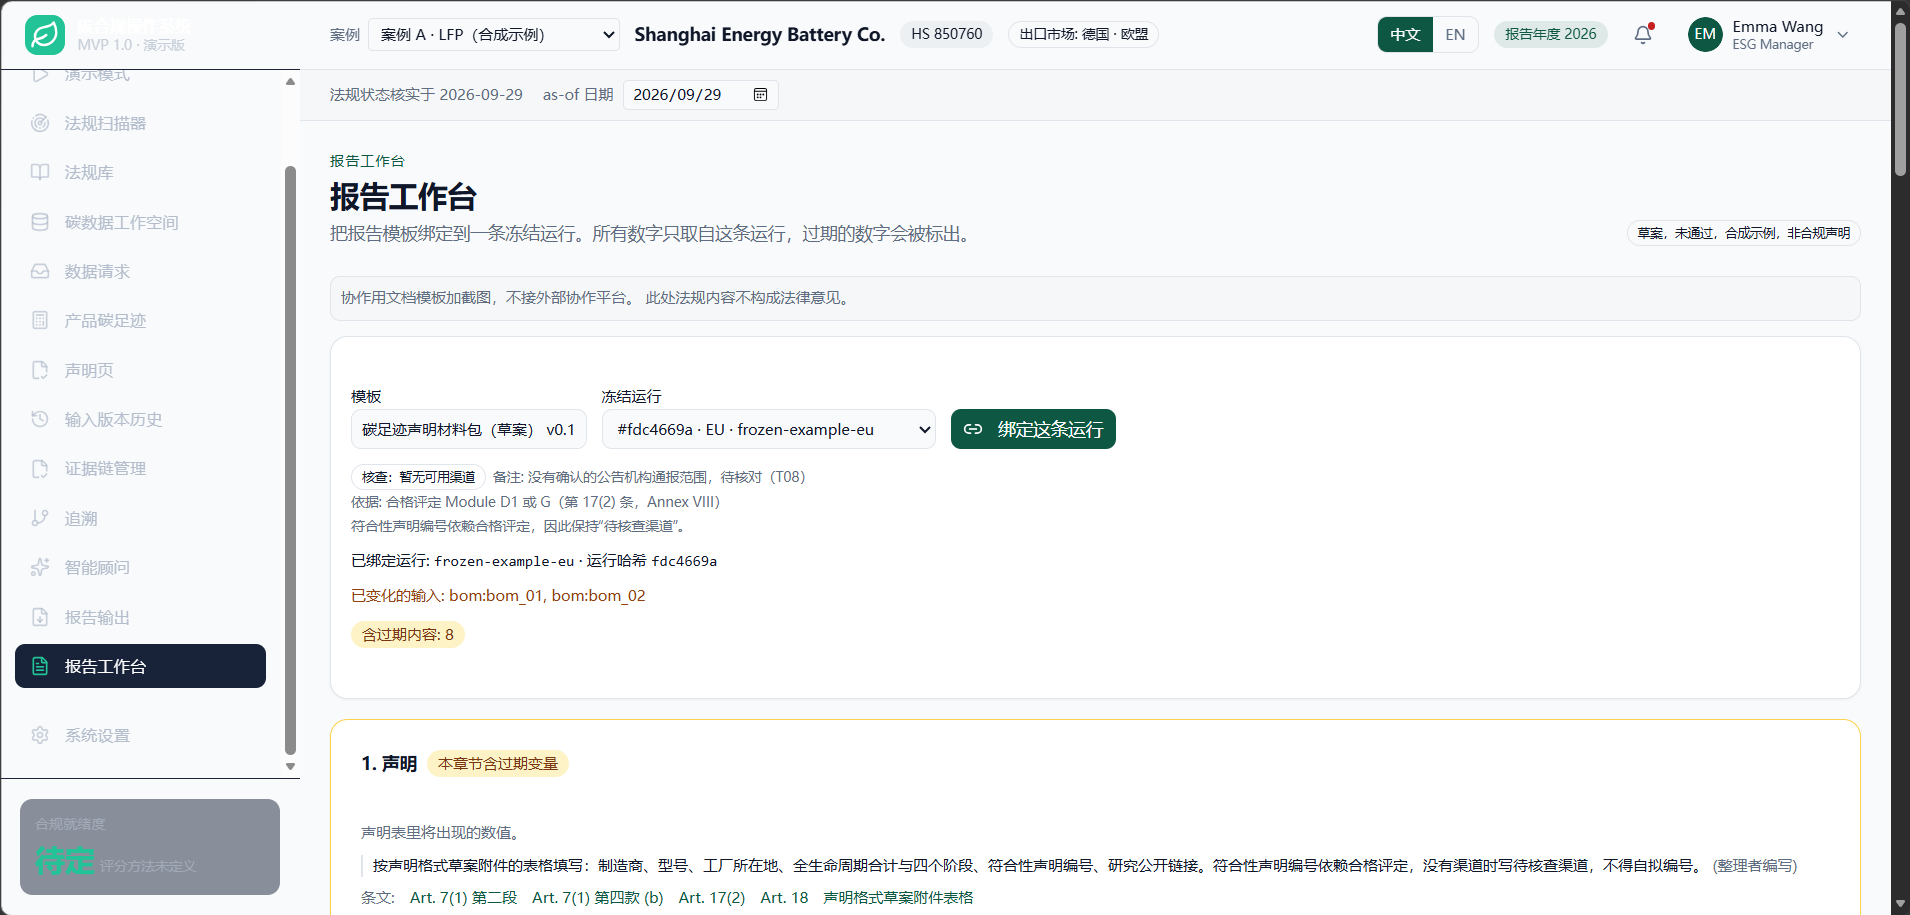
Task: Open 输入版本历史 history icon
Action: tap(40, 419)
